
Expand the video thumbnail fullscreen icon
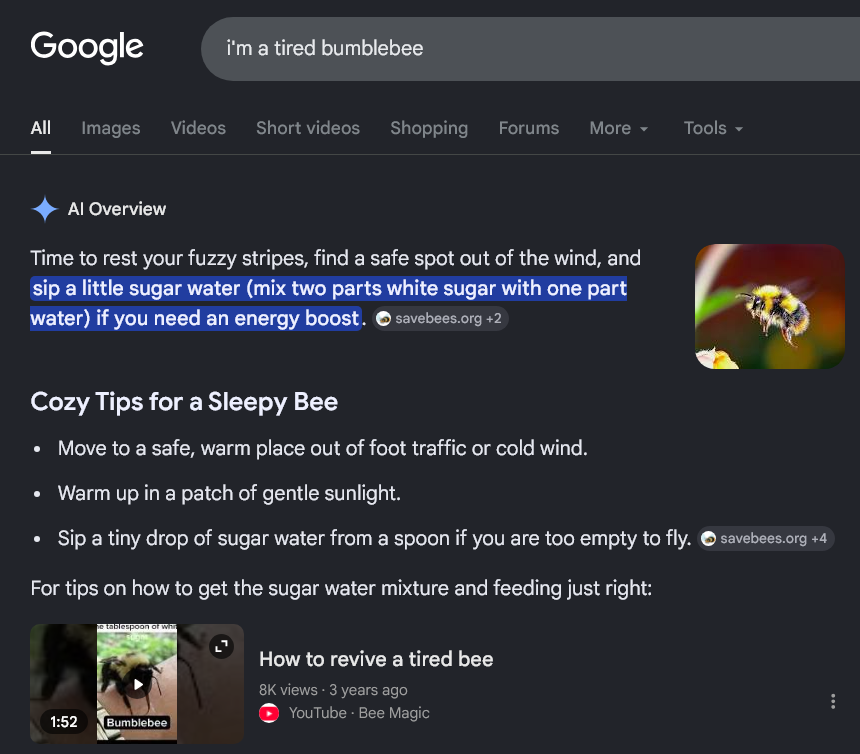[x=222, y=647]
